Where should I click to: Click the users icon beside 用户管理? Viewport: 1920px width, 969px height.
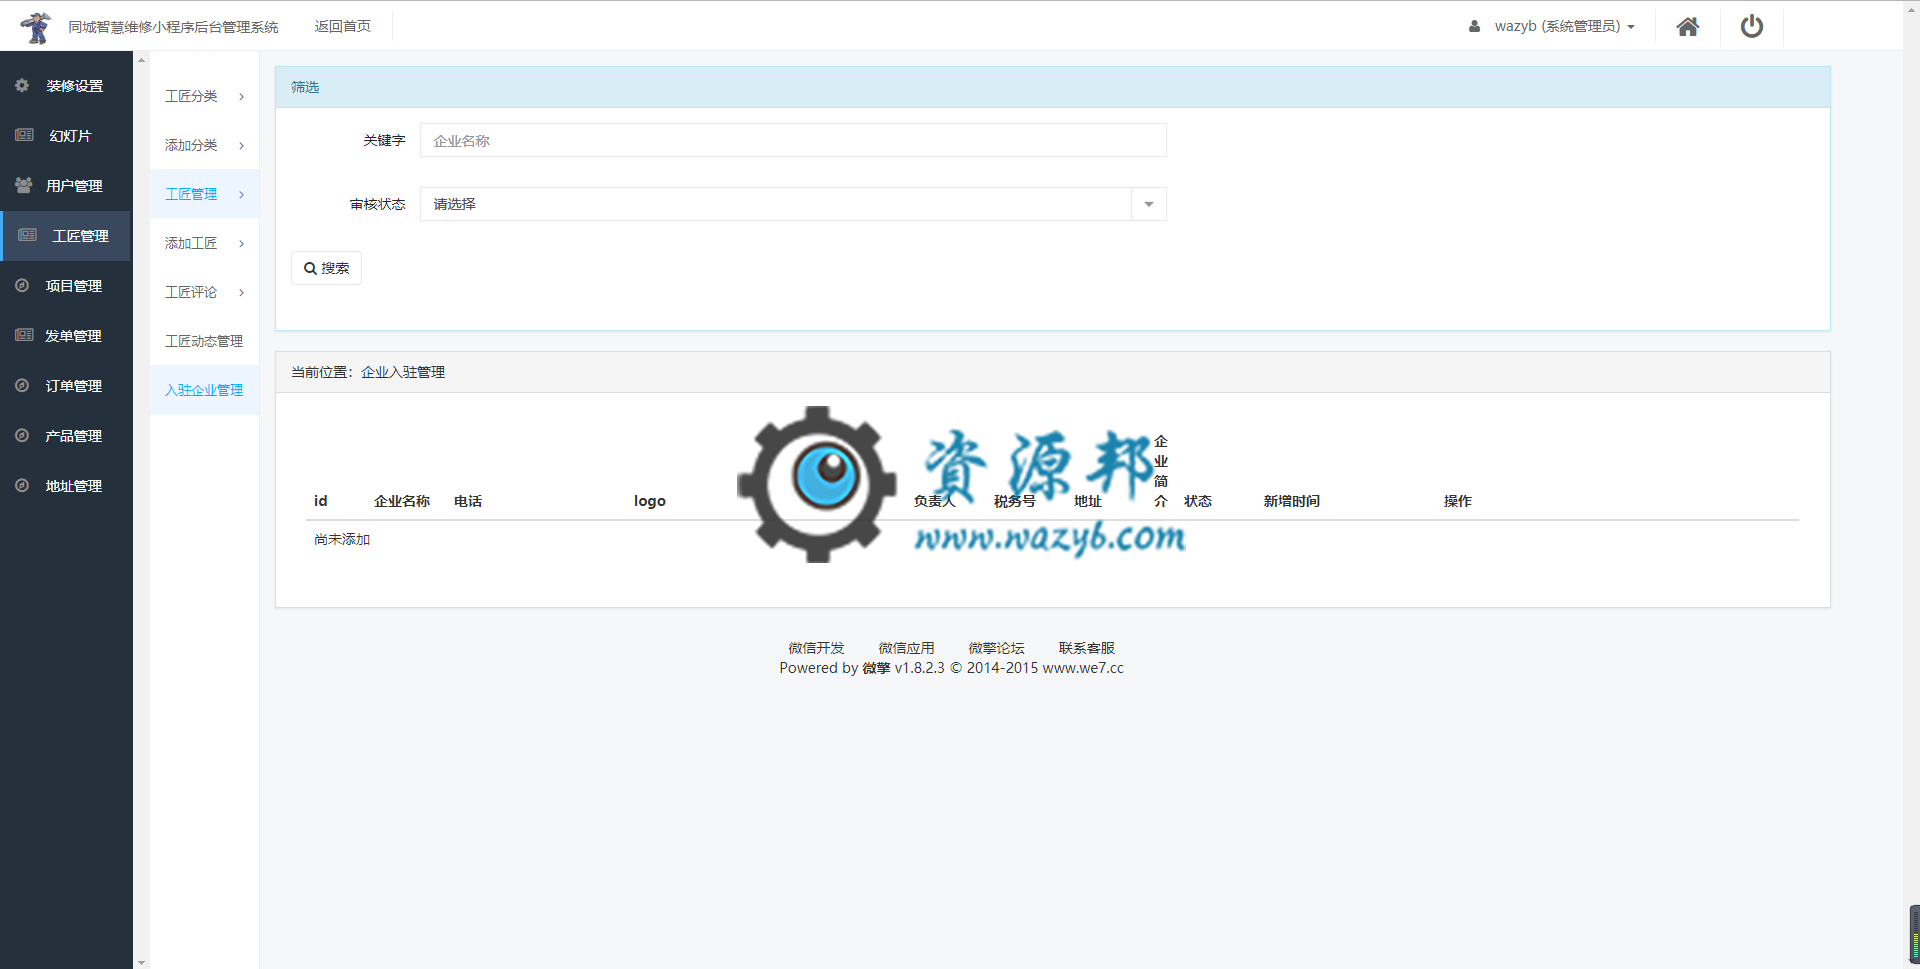[23, 185]
